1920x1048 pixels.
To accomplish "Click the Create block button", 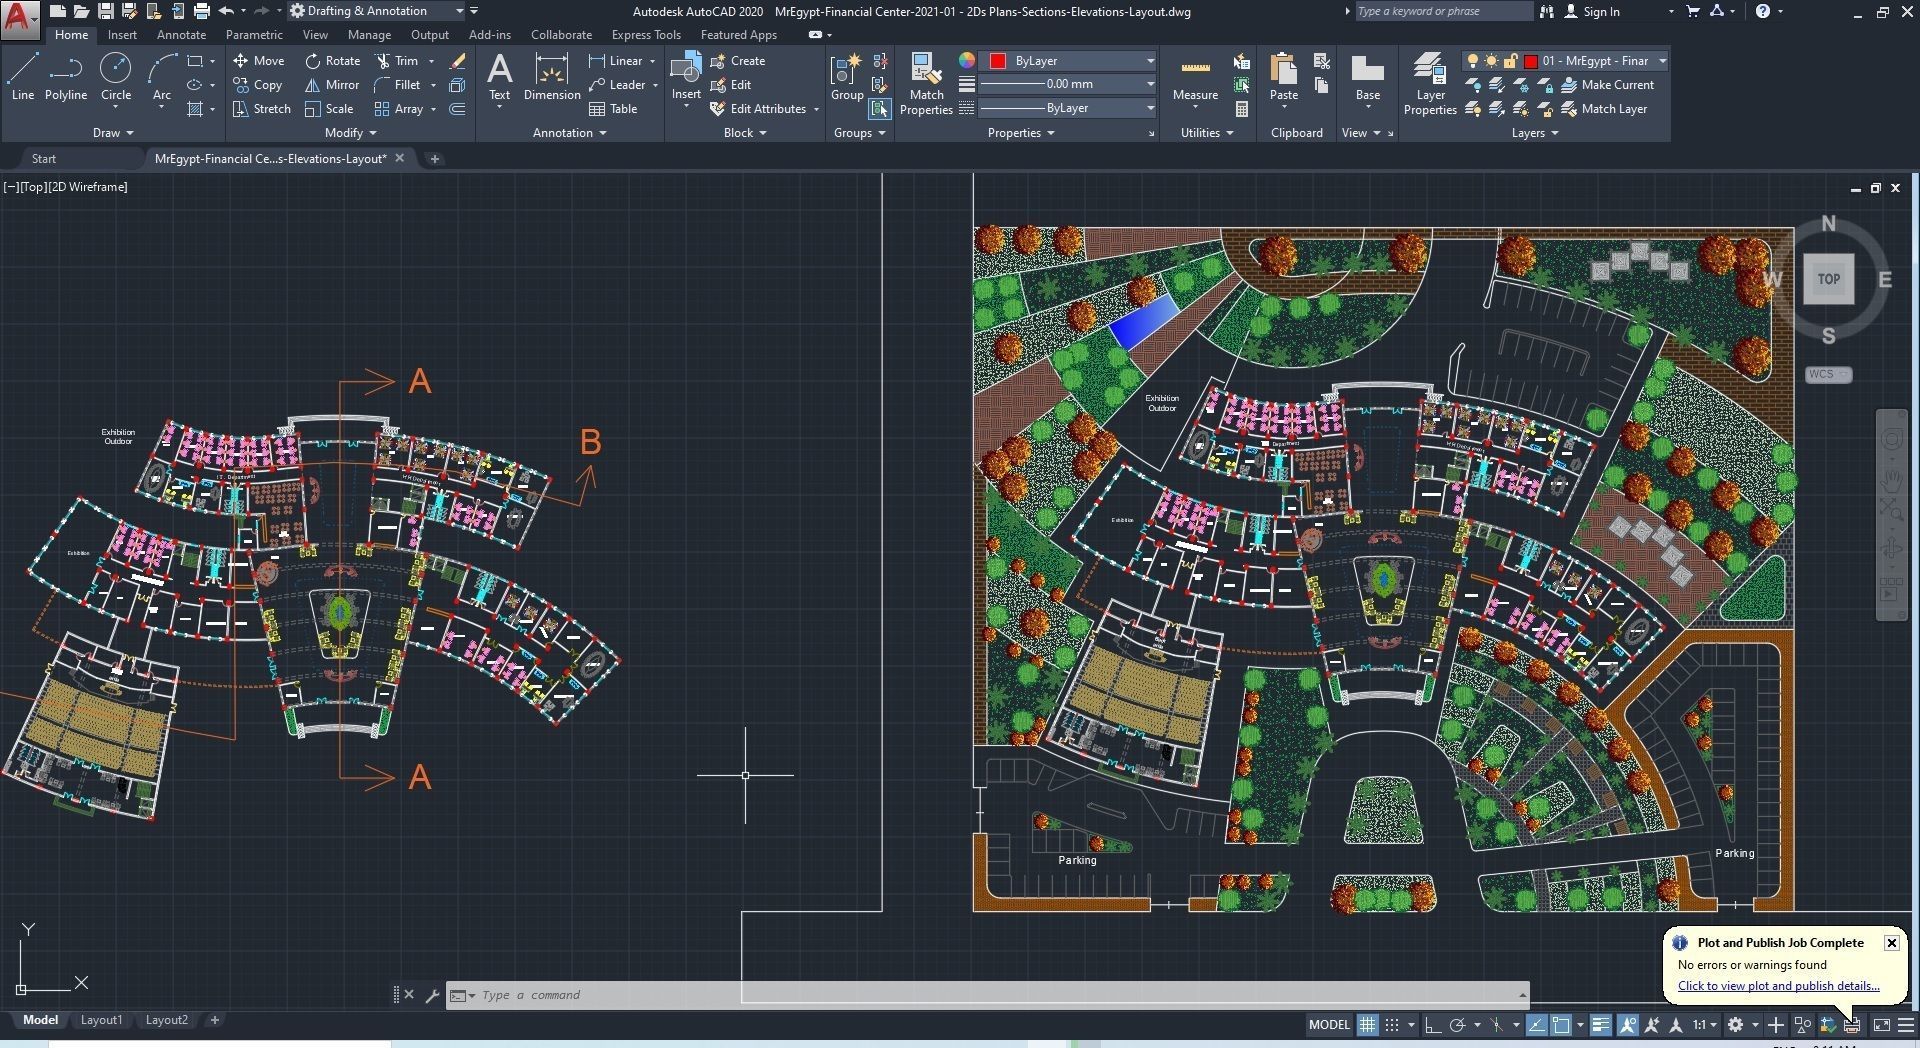I will pyautogui.click(x=738, y=61).
